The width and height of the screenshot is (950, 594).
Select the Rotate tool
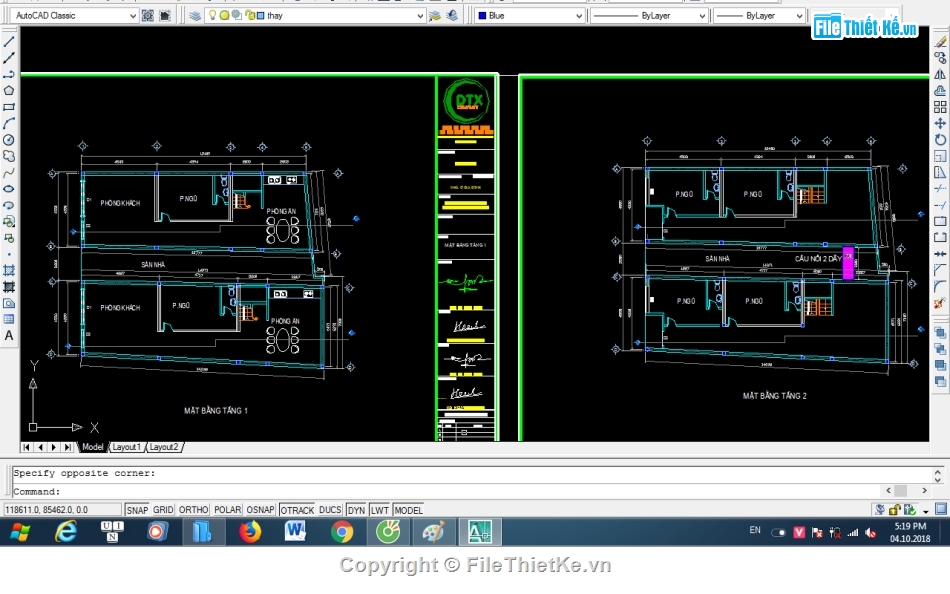[940, 140]
